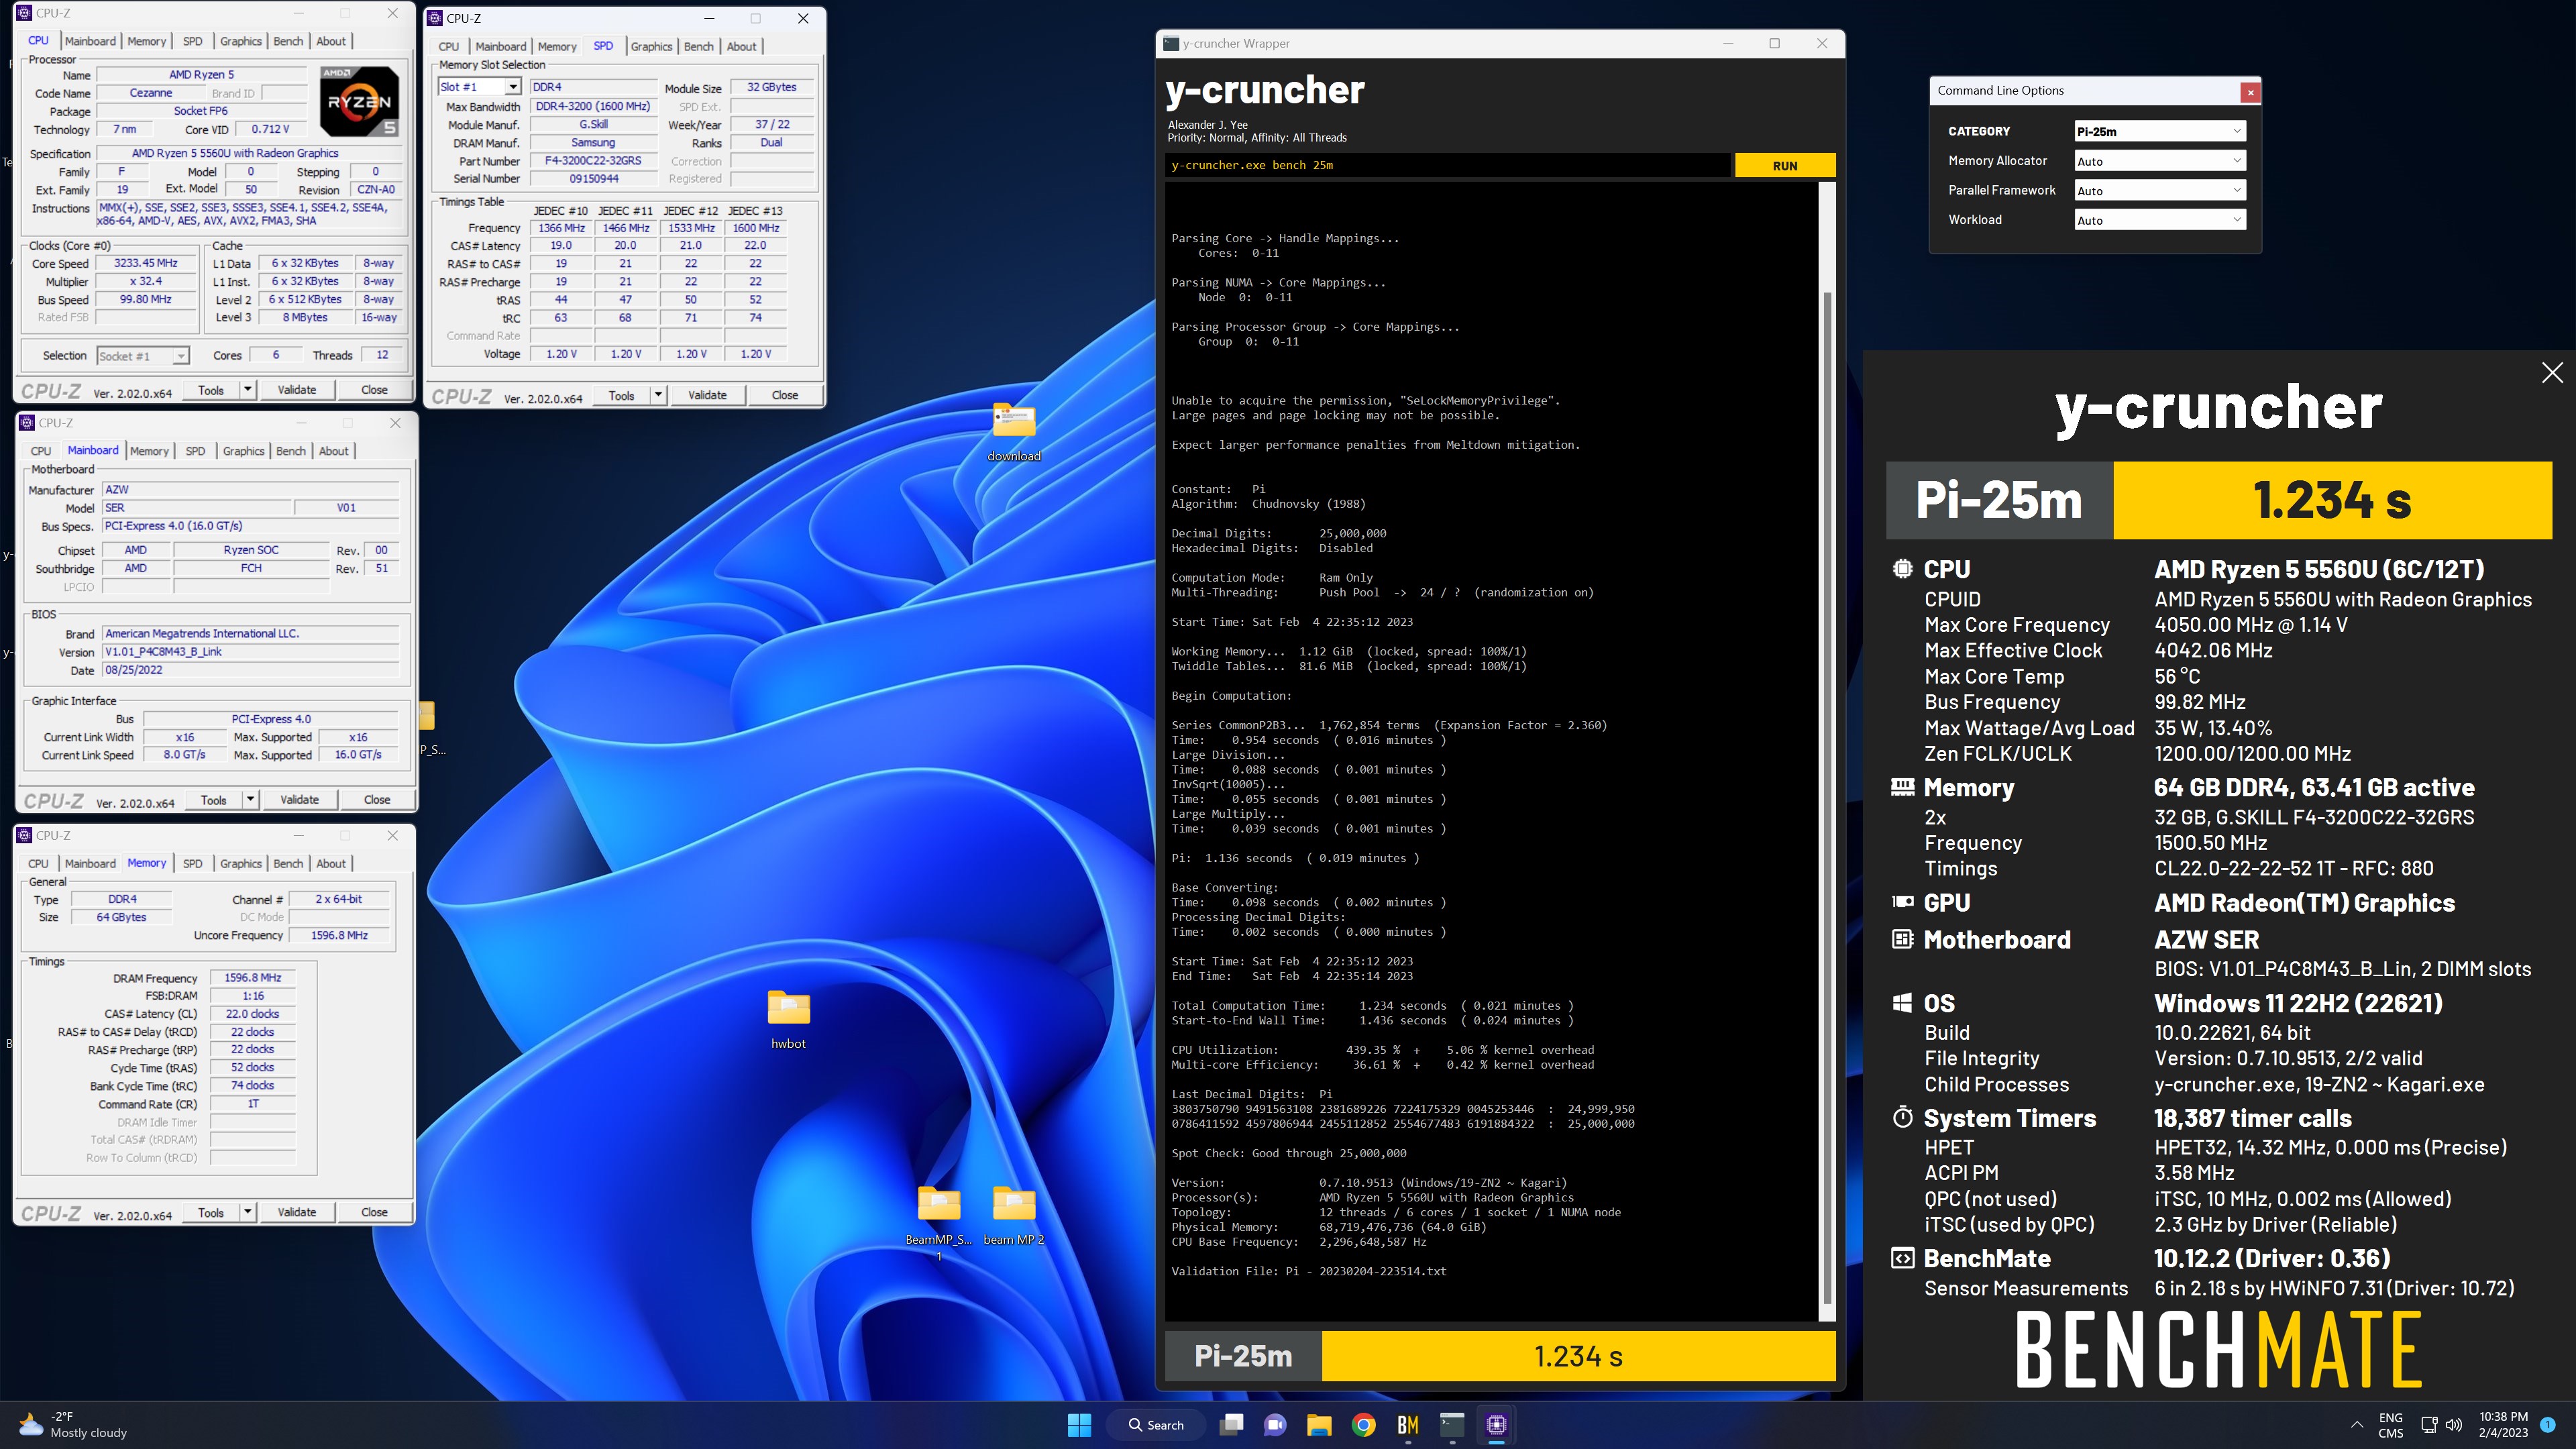Click the ENG CMS language indicator
The width and height of the screenshot is (2576, 1449).
pyautogui.click(x=2390, y=1424)
